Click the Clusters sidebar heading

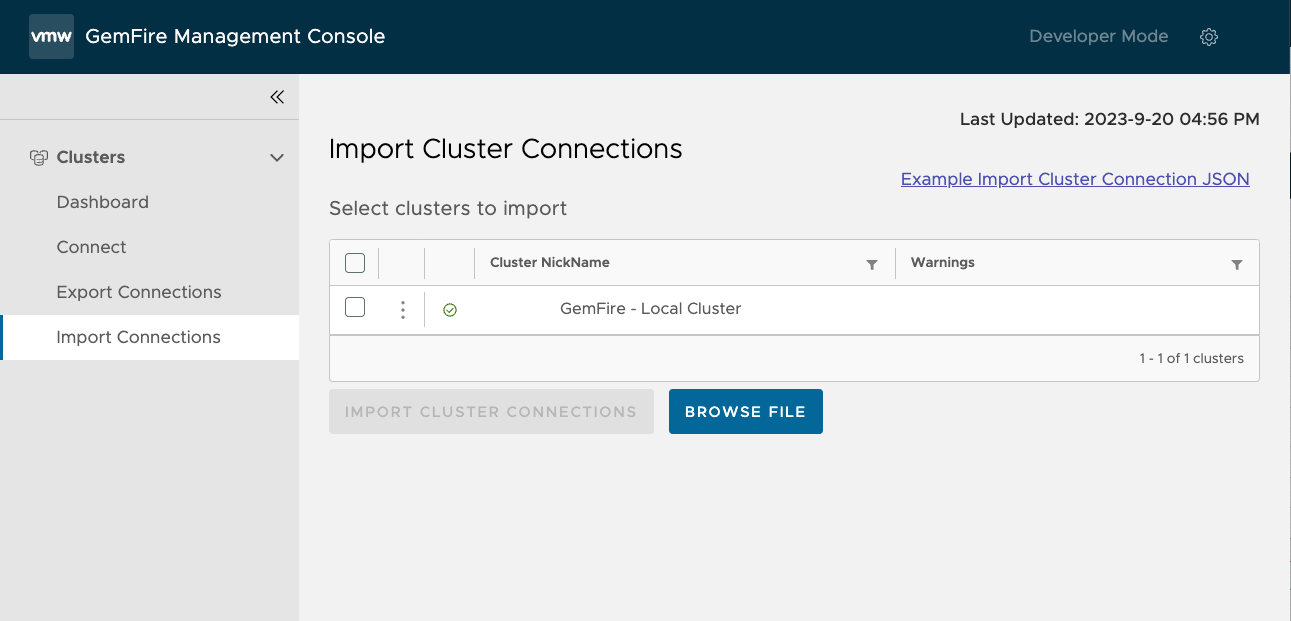point(91,157)
